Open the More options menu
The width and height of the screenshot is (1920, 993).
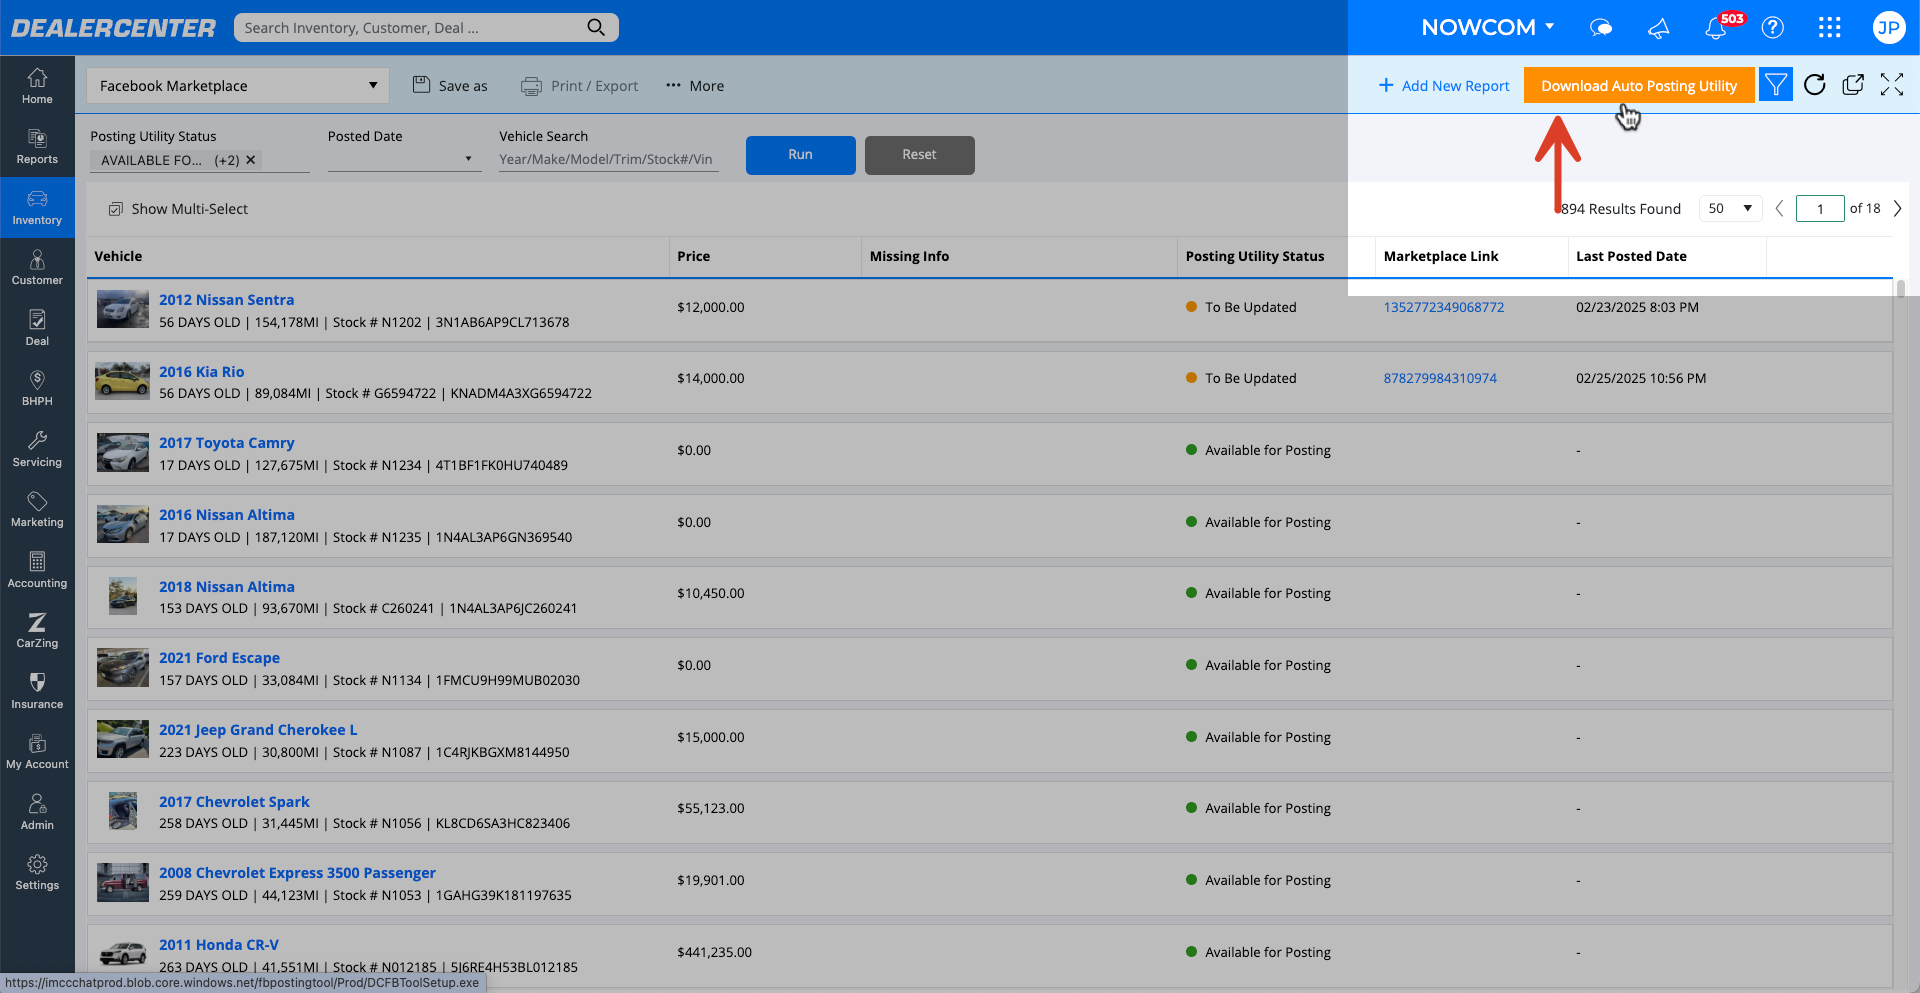[695, 85]
